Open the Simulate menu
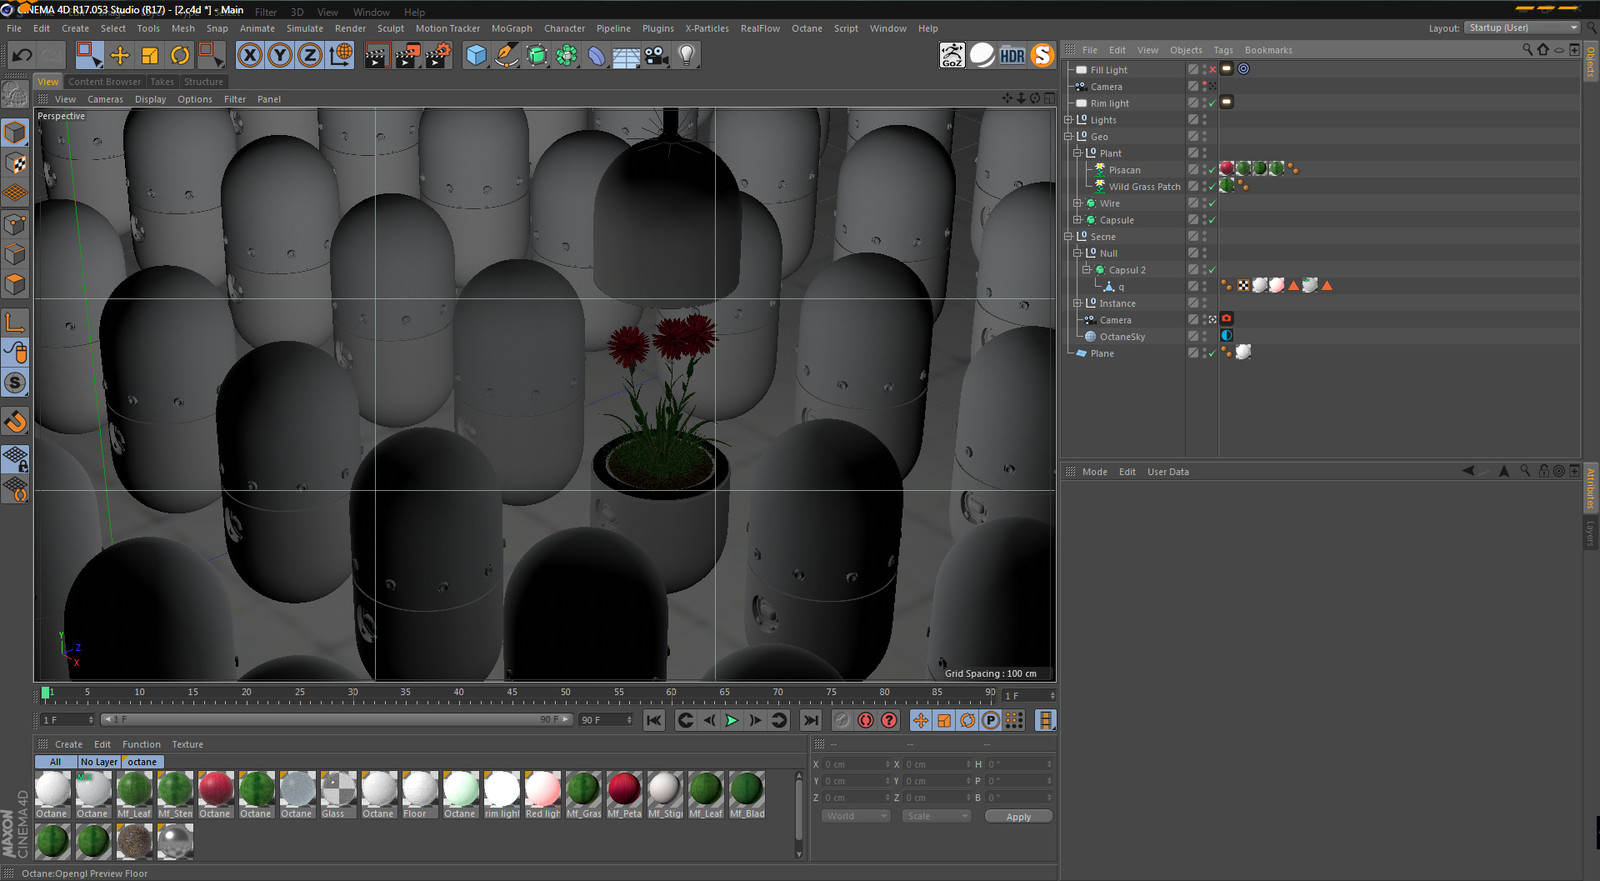 pos(305,28)
